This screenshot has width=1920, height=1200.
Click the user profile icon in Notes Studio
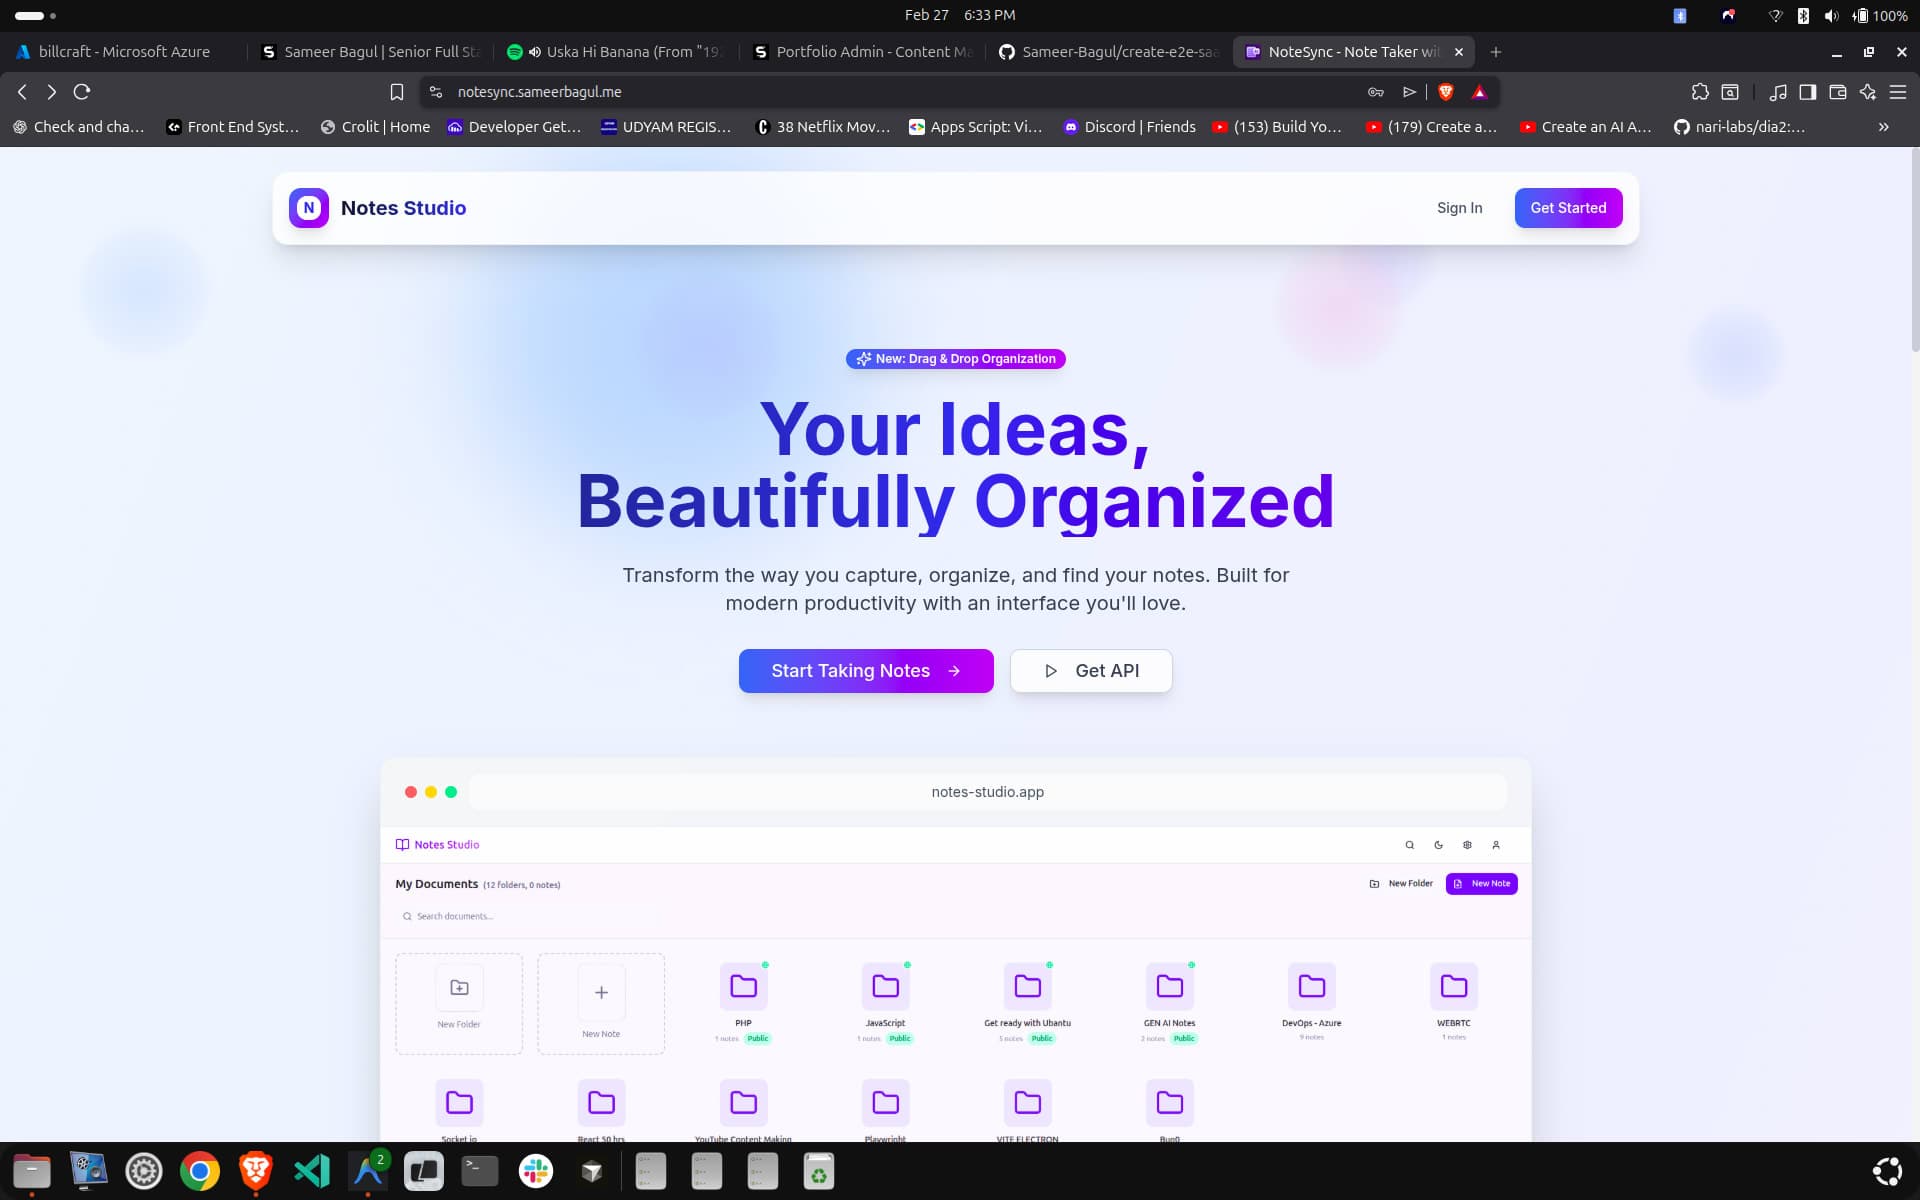[x=1496, y=845]
